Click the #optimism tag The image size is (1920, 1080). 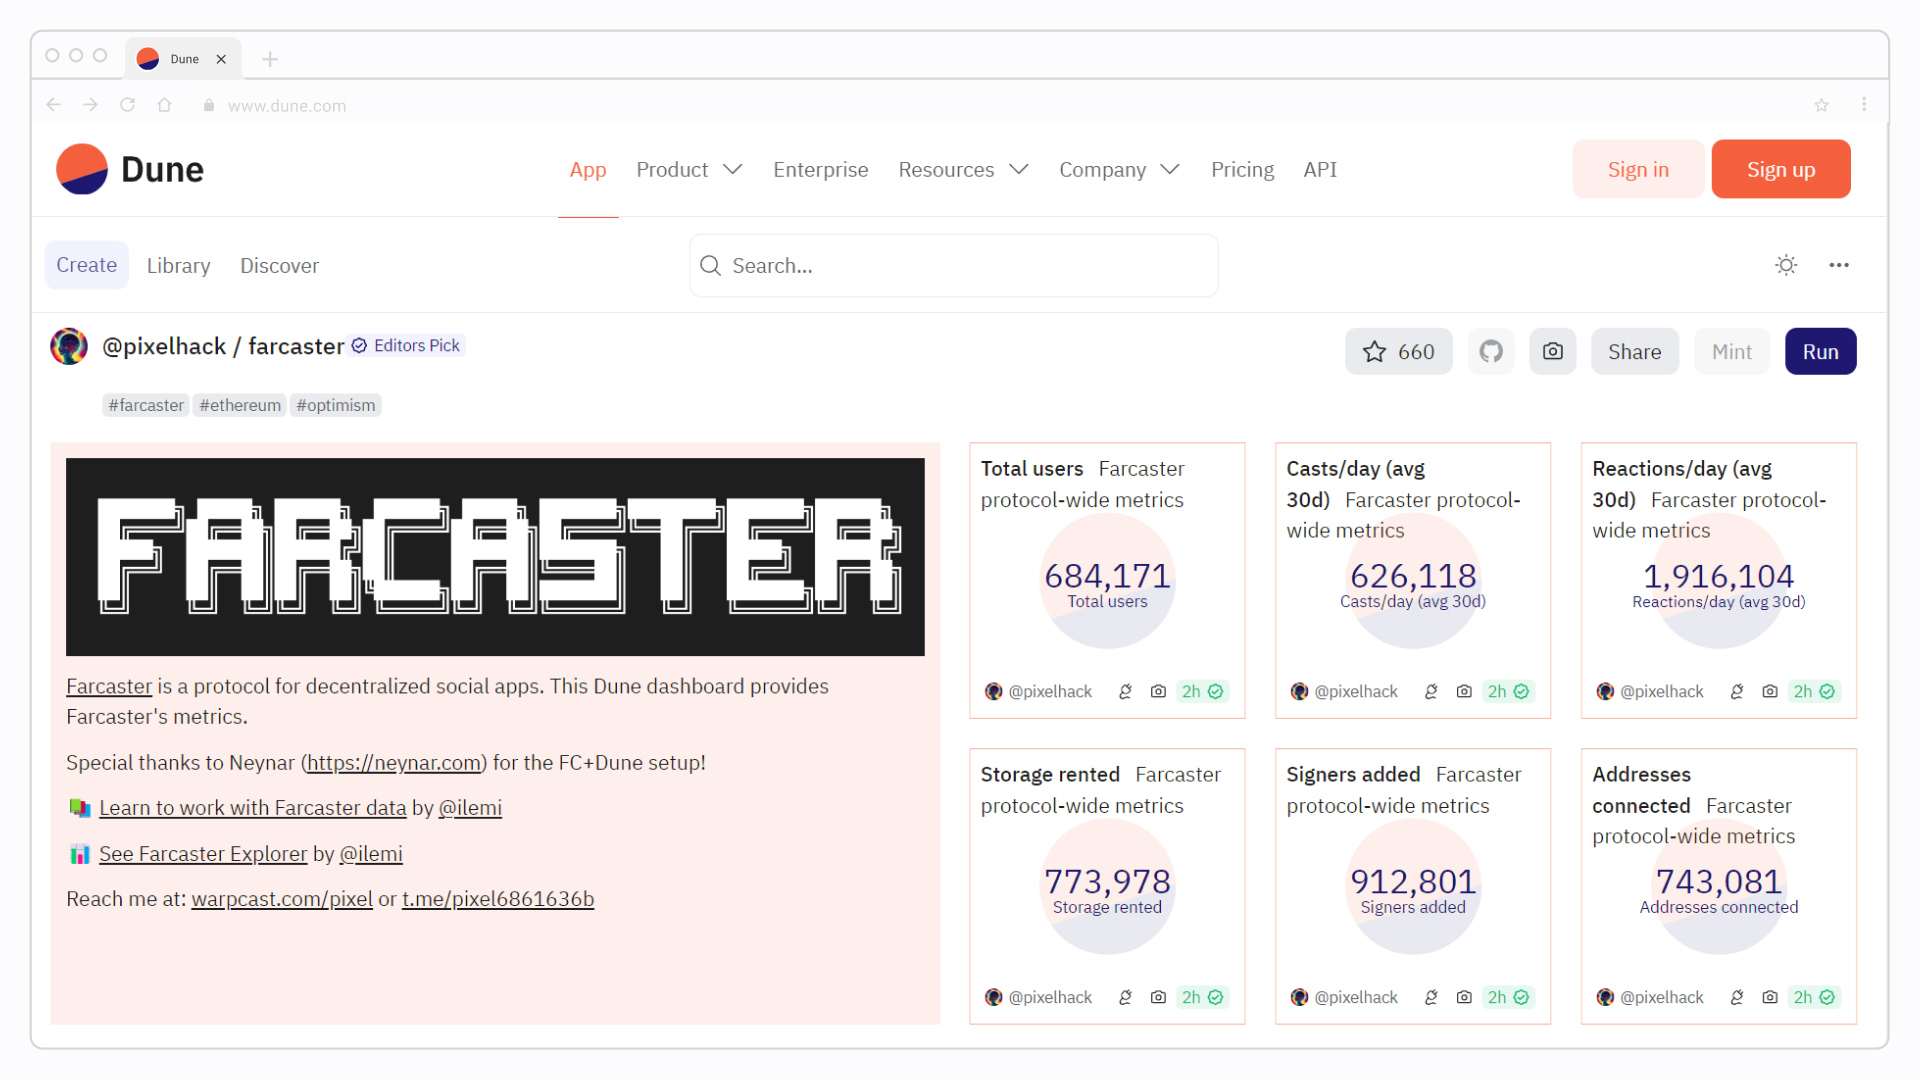point(336,405)
